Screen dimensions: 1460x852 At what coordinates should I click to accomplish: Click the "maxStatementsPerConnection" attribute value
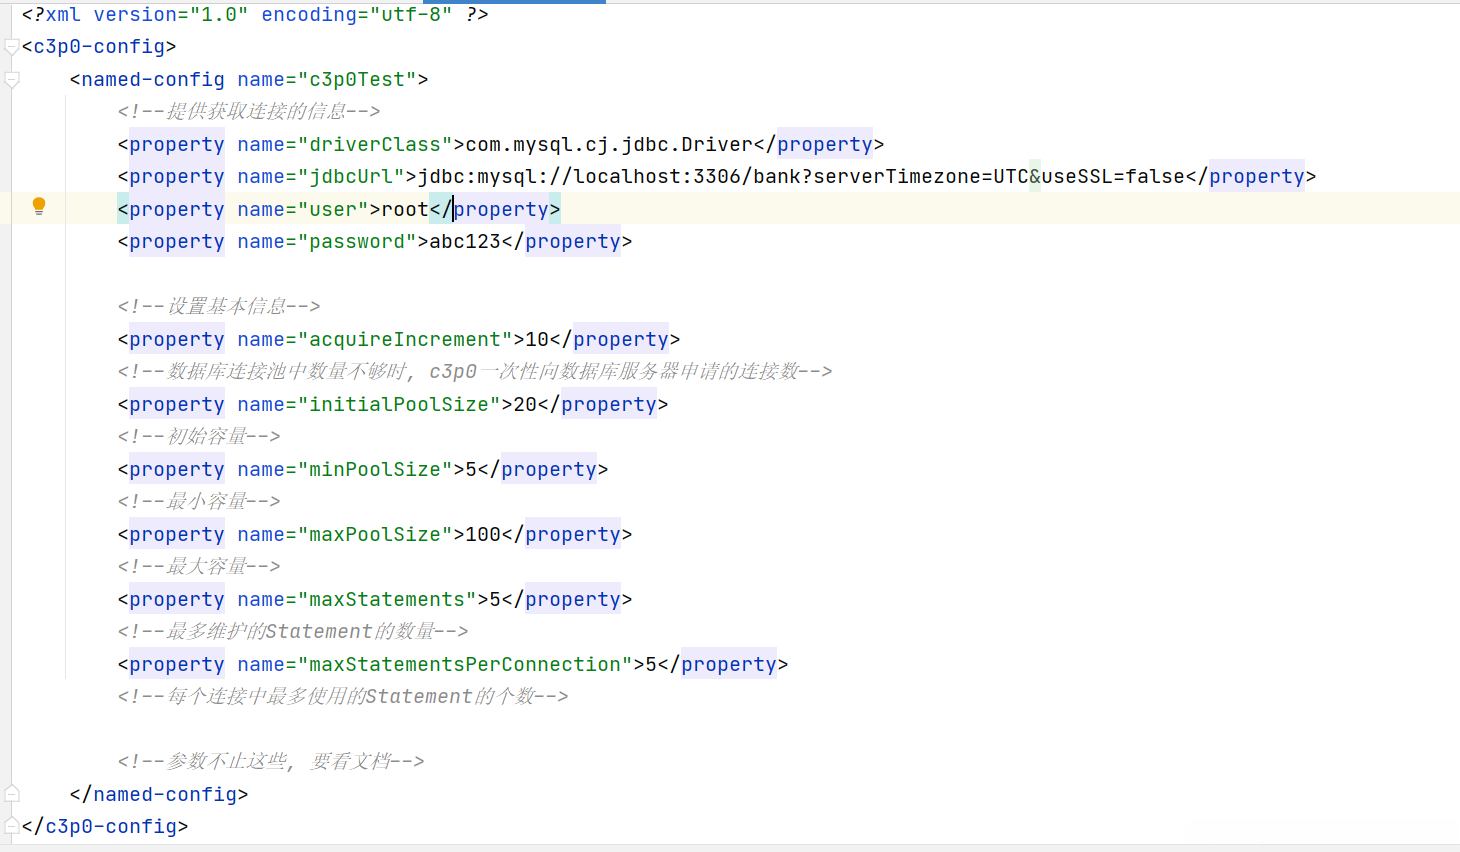pos(465,665)
